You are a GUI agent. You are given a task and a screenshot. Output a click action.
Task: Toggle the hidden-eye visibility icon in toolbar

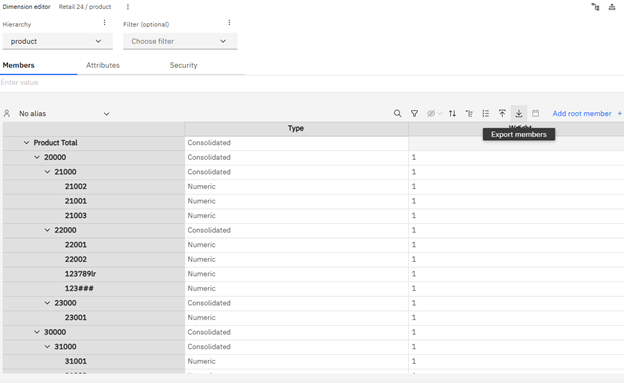pyautogui.click(x=434, y=113)
